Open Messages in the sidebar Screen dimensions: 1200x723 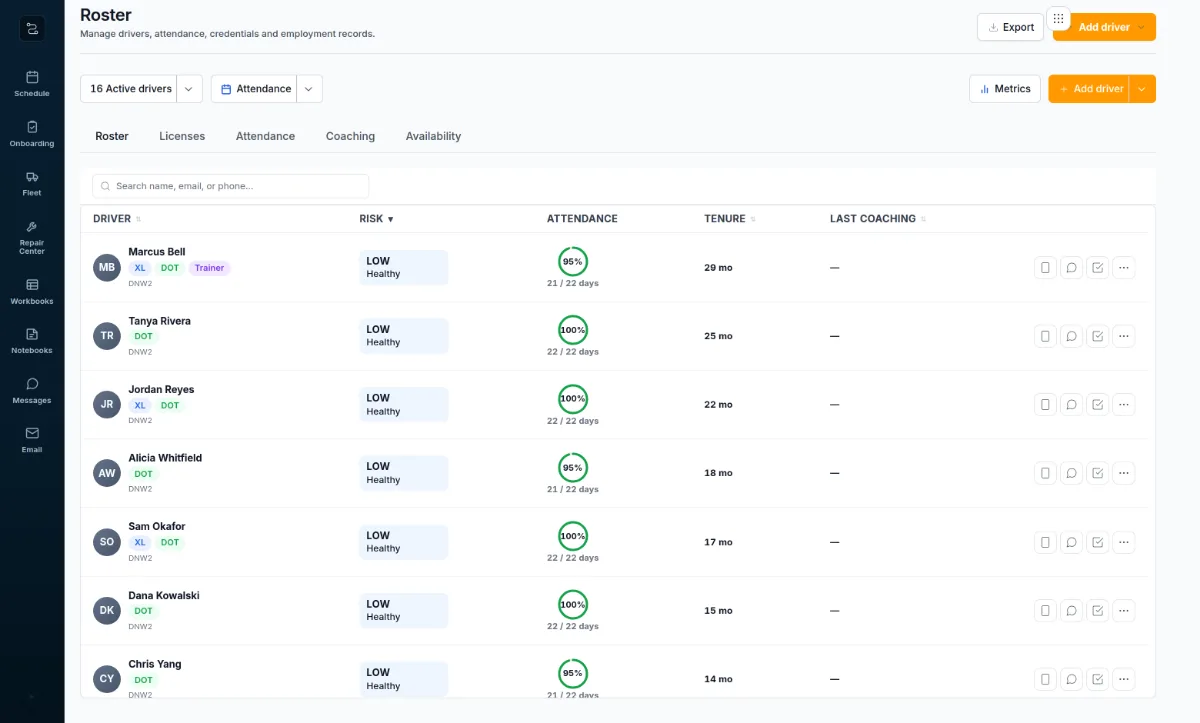(32, 391)
